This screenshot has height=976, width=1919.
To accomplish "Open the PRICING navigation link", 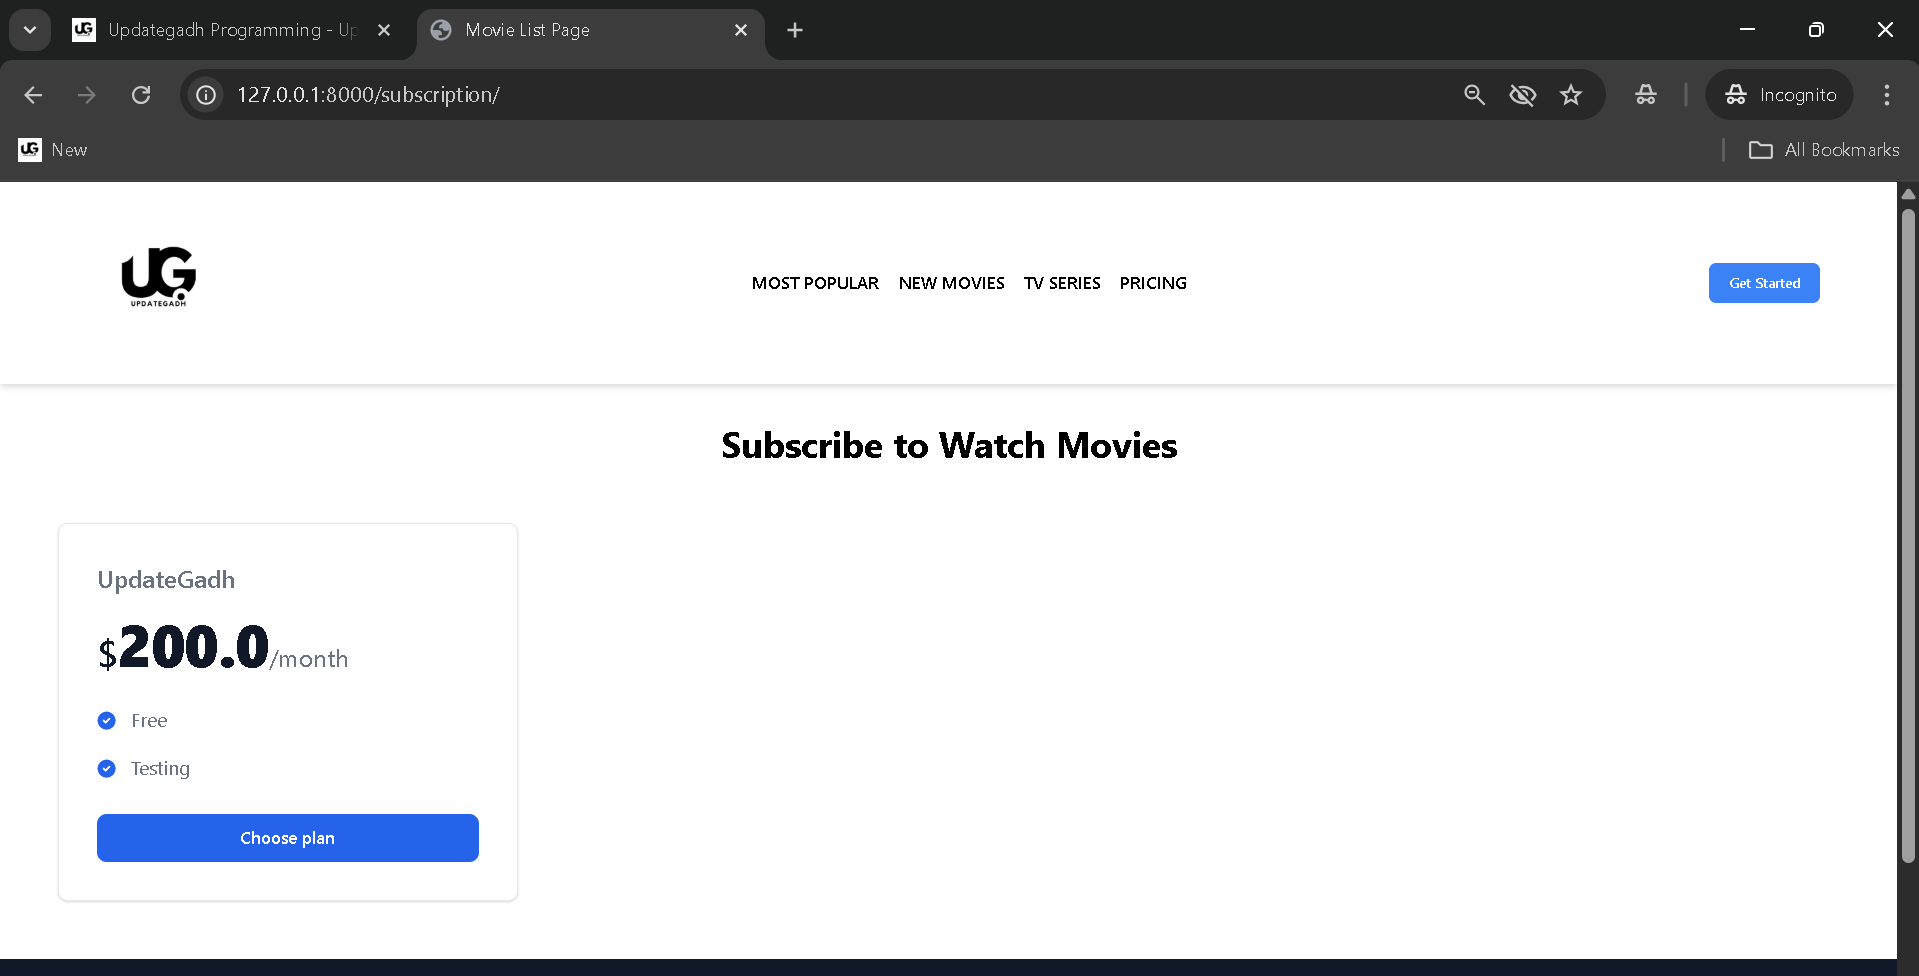I will coord(1153,283).
